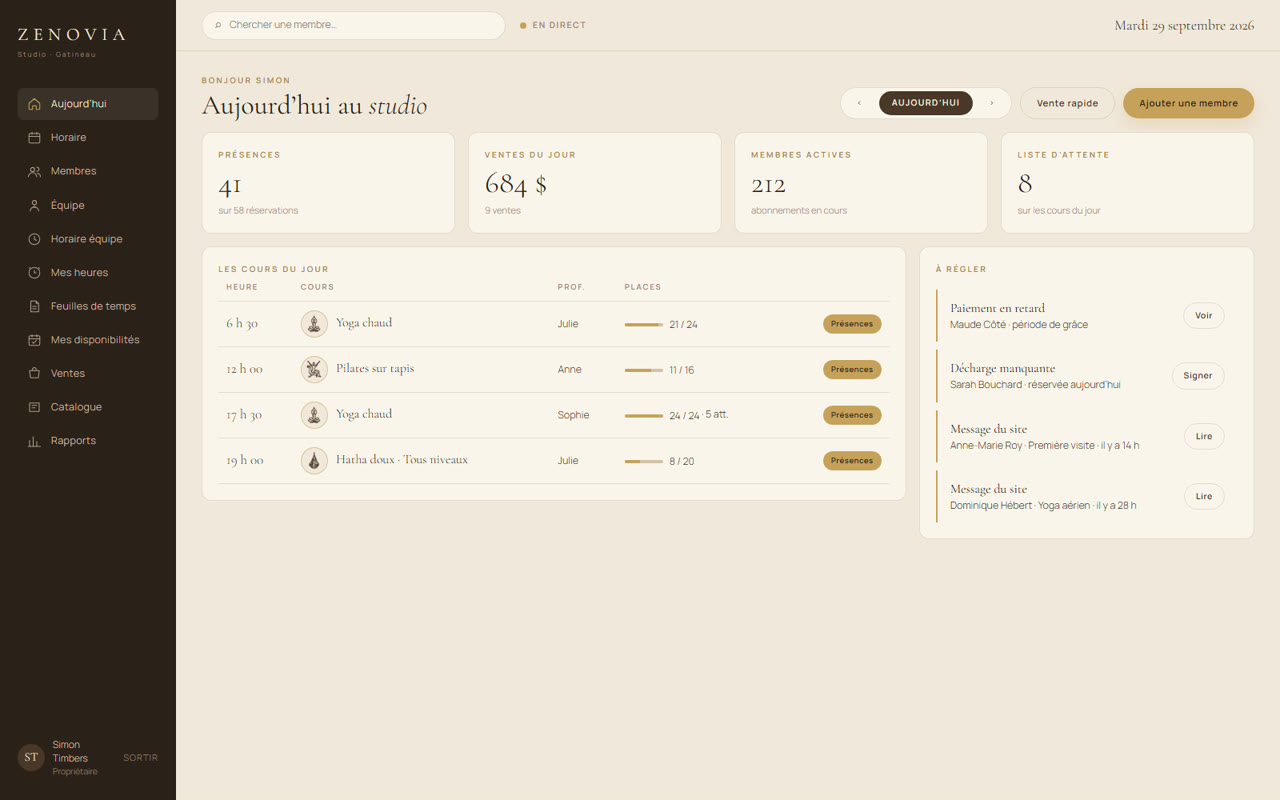
Task: Click the clock icon beside Horaire équipe
Action: click(x=34, y=239)
